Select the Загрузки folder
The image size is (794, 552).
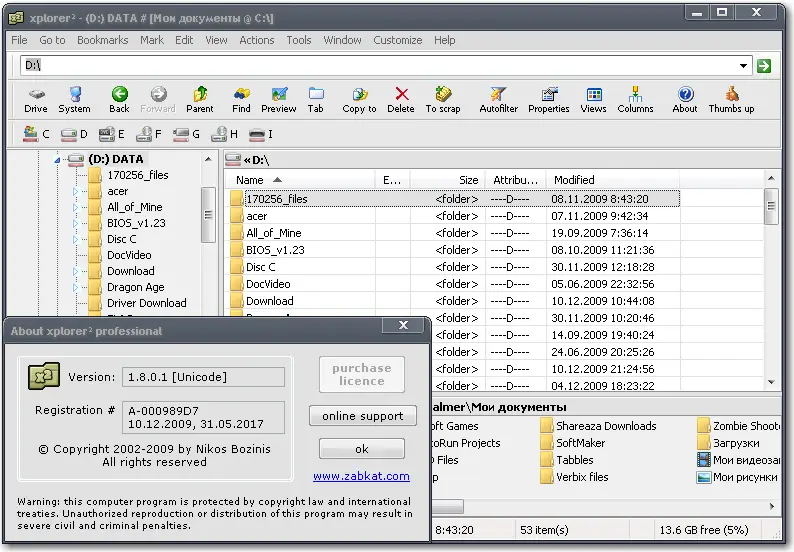click(x=728, y=443)
